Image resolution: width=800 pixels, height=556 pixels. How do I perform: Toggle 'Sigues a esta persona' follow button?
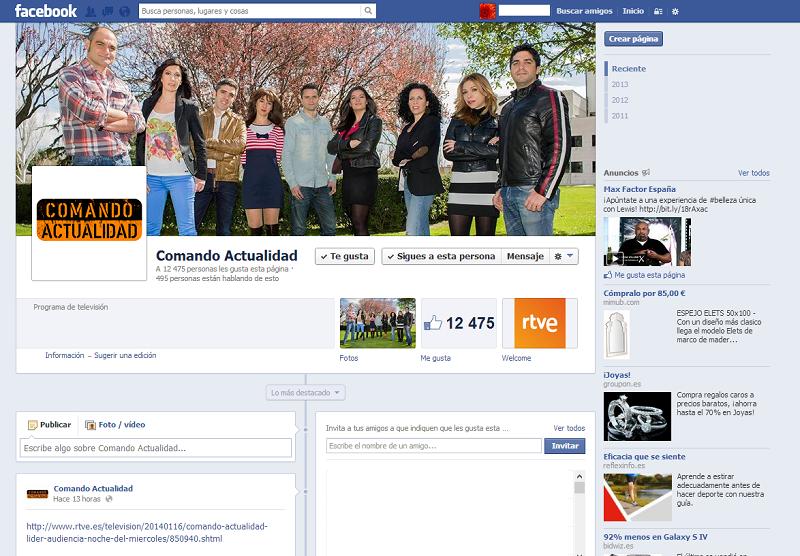[440, 256]
